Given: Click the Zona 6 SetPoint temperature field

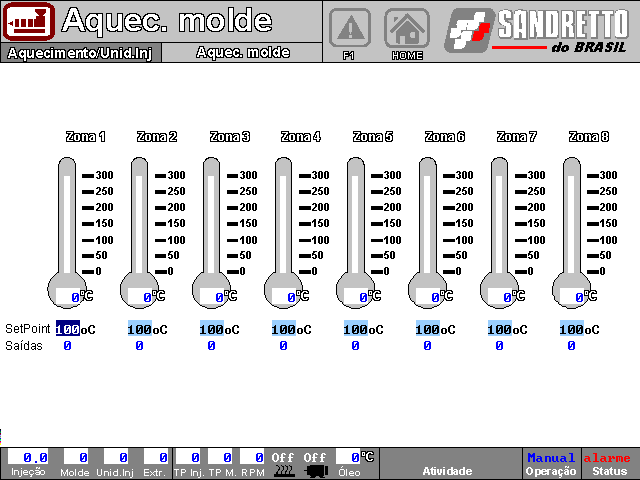Looking at the screenshot, I should pyautogui.click(x=428, y=329).
